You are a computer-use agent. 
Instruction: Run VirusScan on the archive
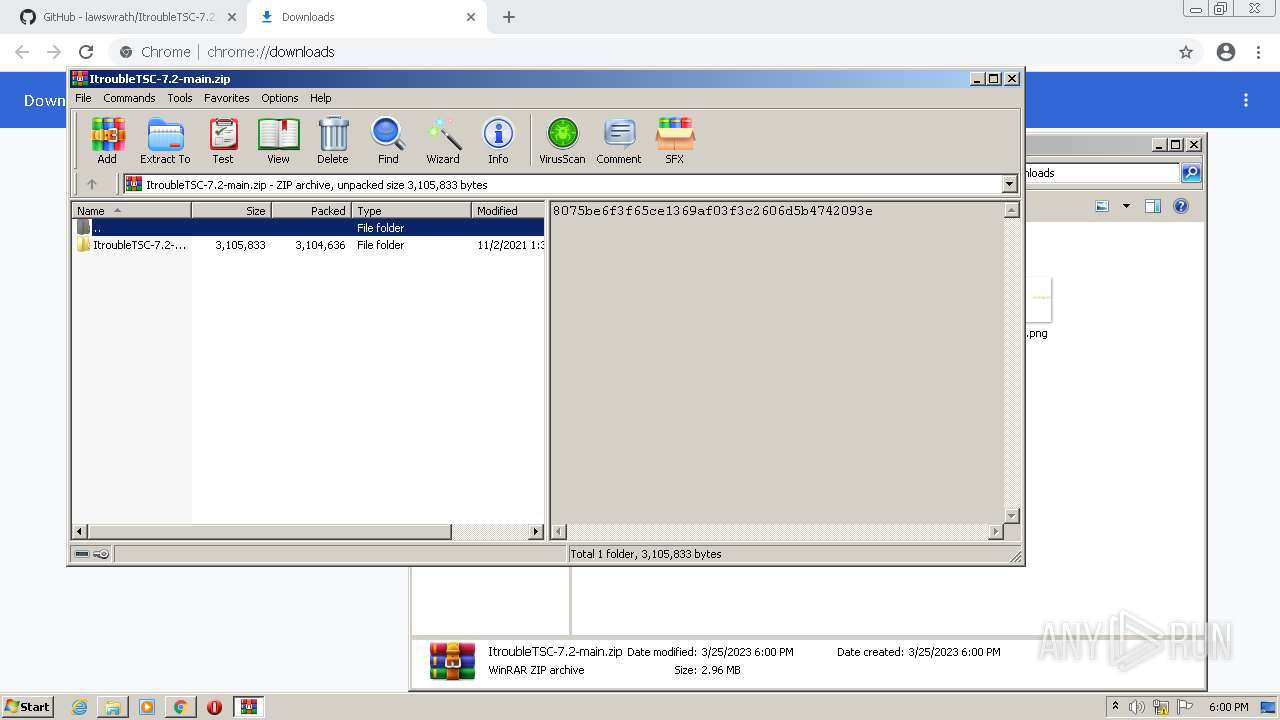pos(562,140)
